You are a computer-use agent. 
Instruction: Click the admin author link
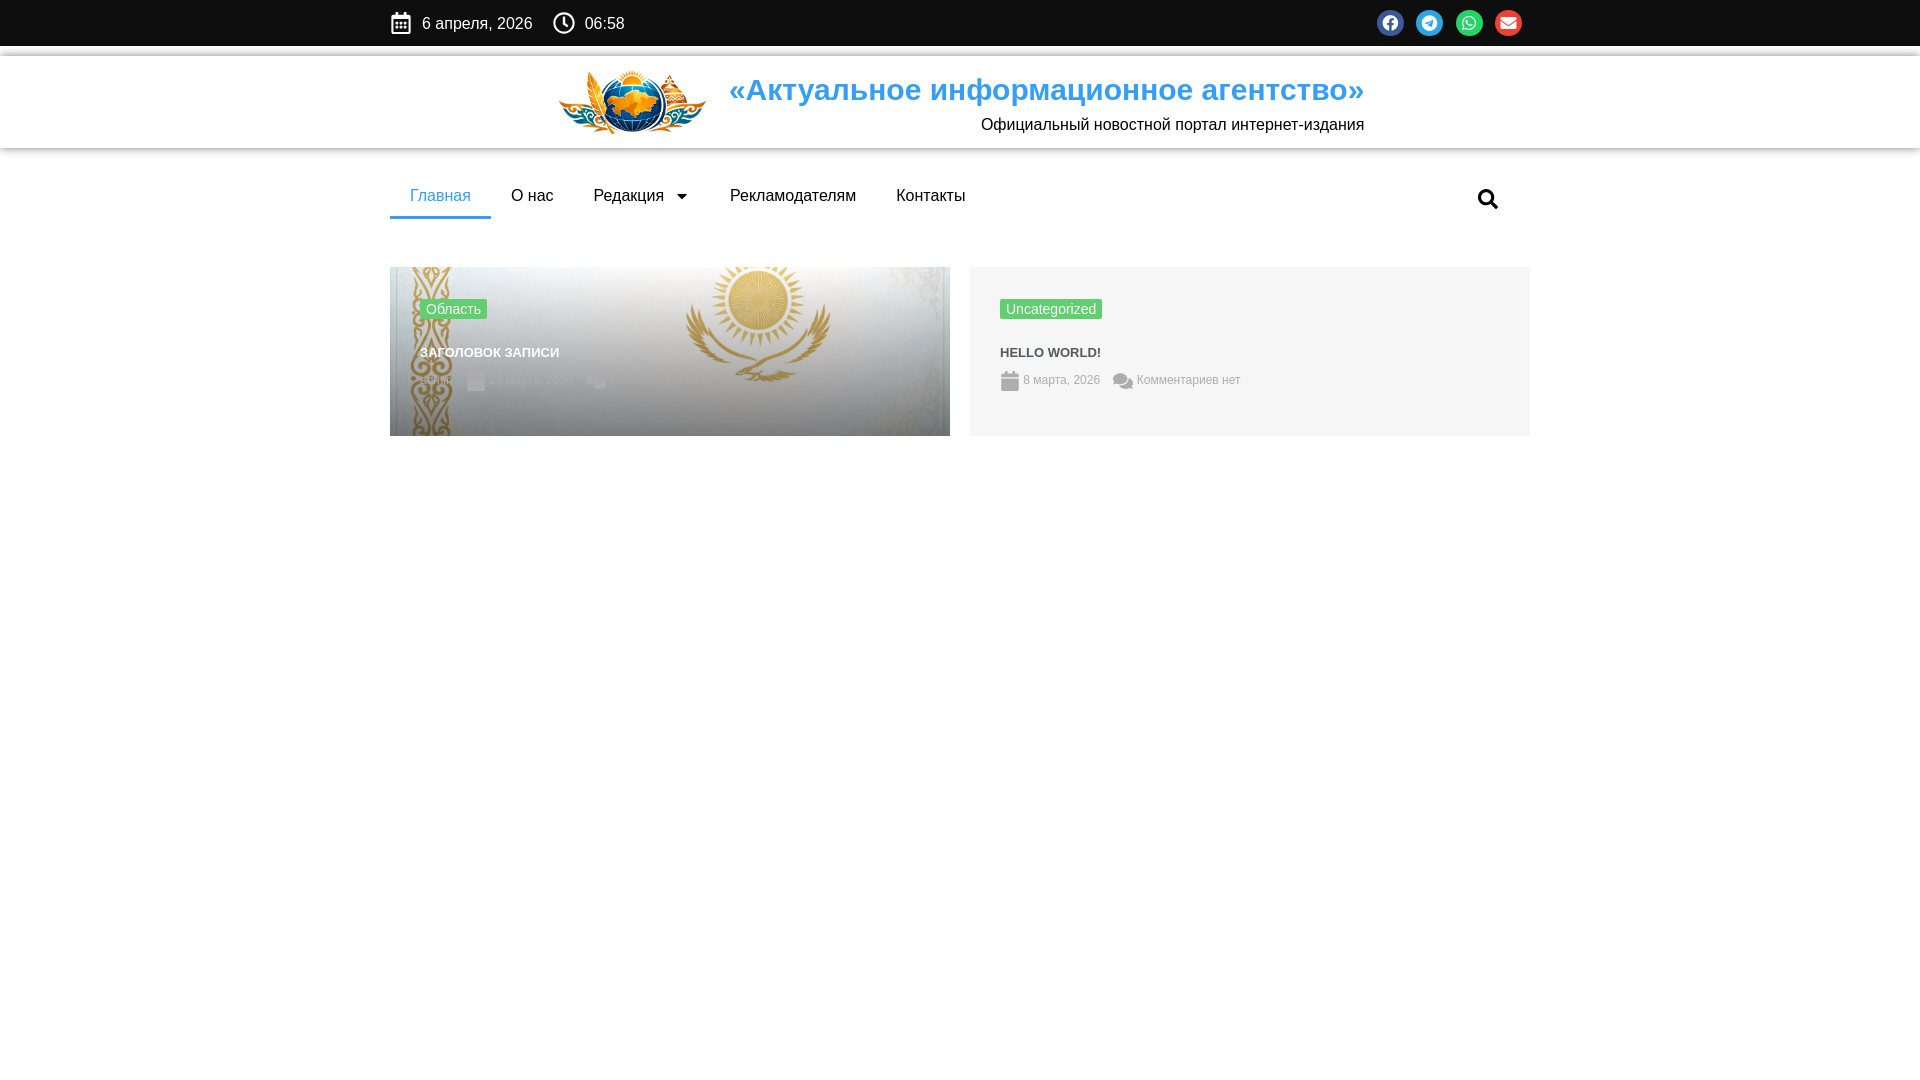point(436,380)
